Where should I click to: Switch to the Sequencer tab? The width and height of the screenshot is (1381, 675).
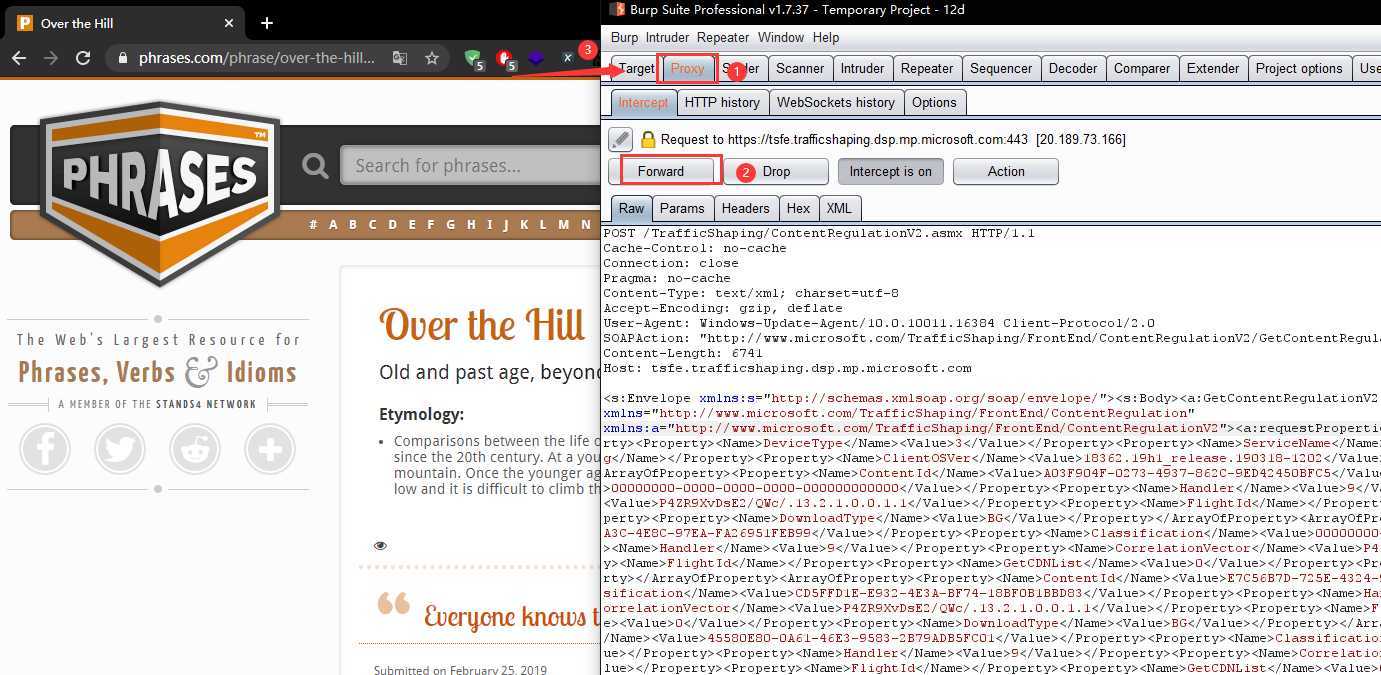[x=1001, y=69]
